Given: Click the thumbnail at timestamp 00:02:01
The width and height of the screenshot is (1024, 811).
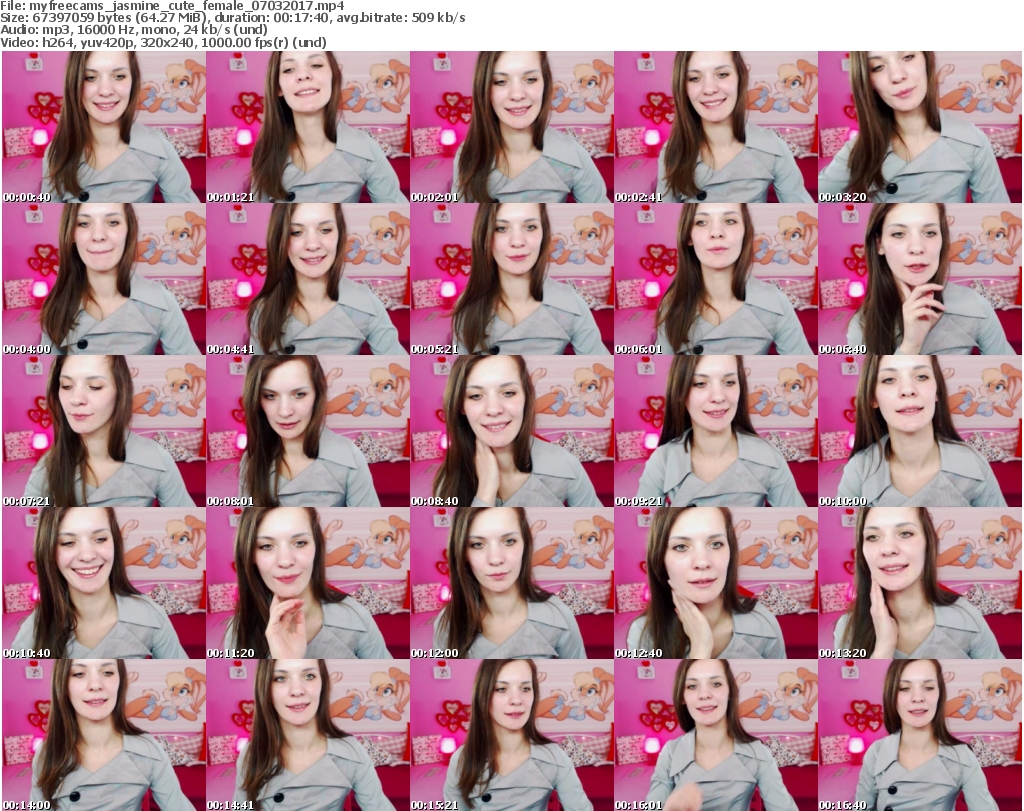Looking at the screenshot, I should pyautogui.click(x=512, y=127).
